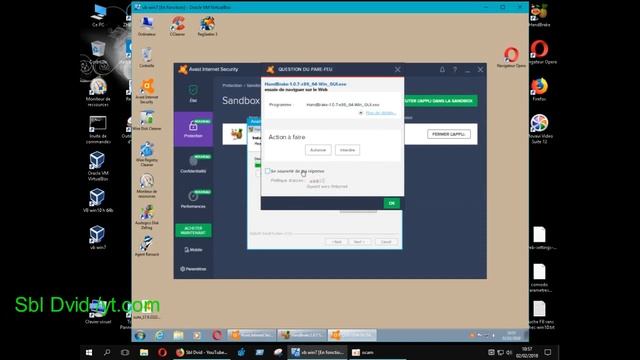
Task: Click the green Acheter Maintenant button
Action: coord(193,230)
